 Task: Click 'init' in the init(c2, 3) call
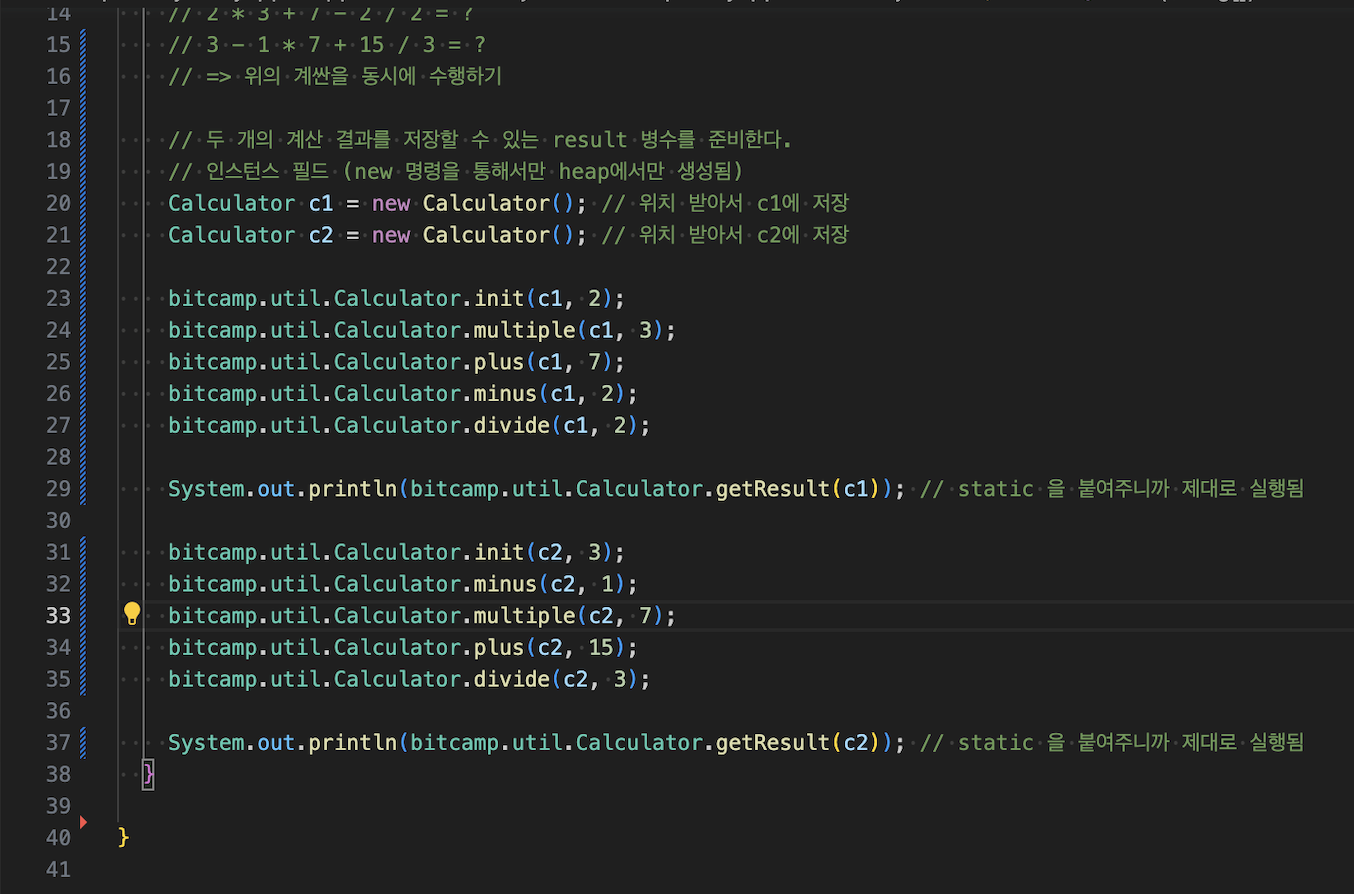[x=499, y=552]
